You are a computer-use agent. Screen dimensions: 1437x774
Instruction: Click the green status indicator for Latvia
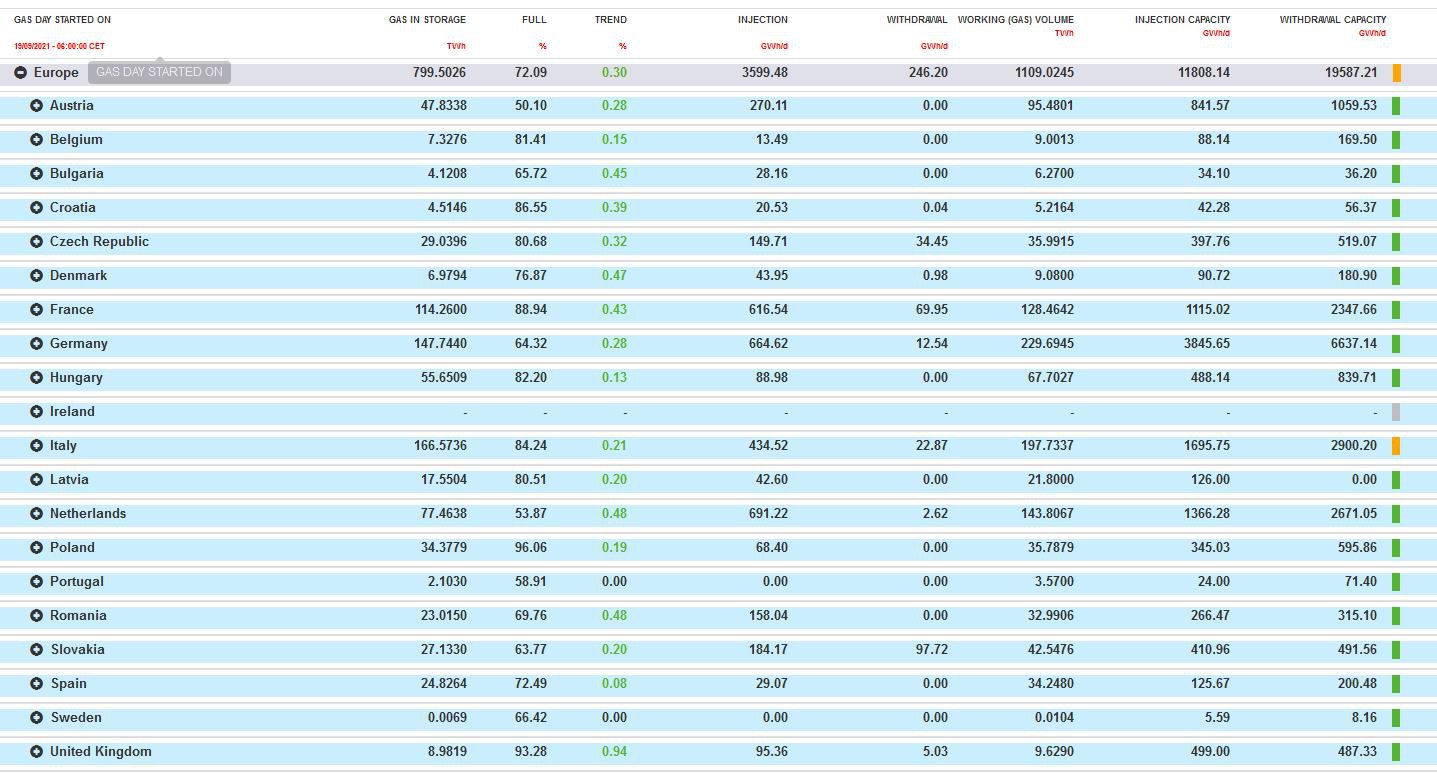(1396, 480)
